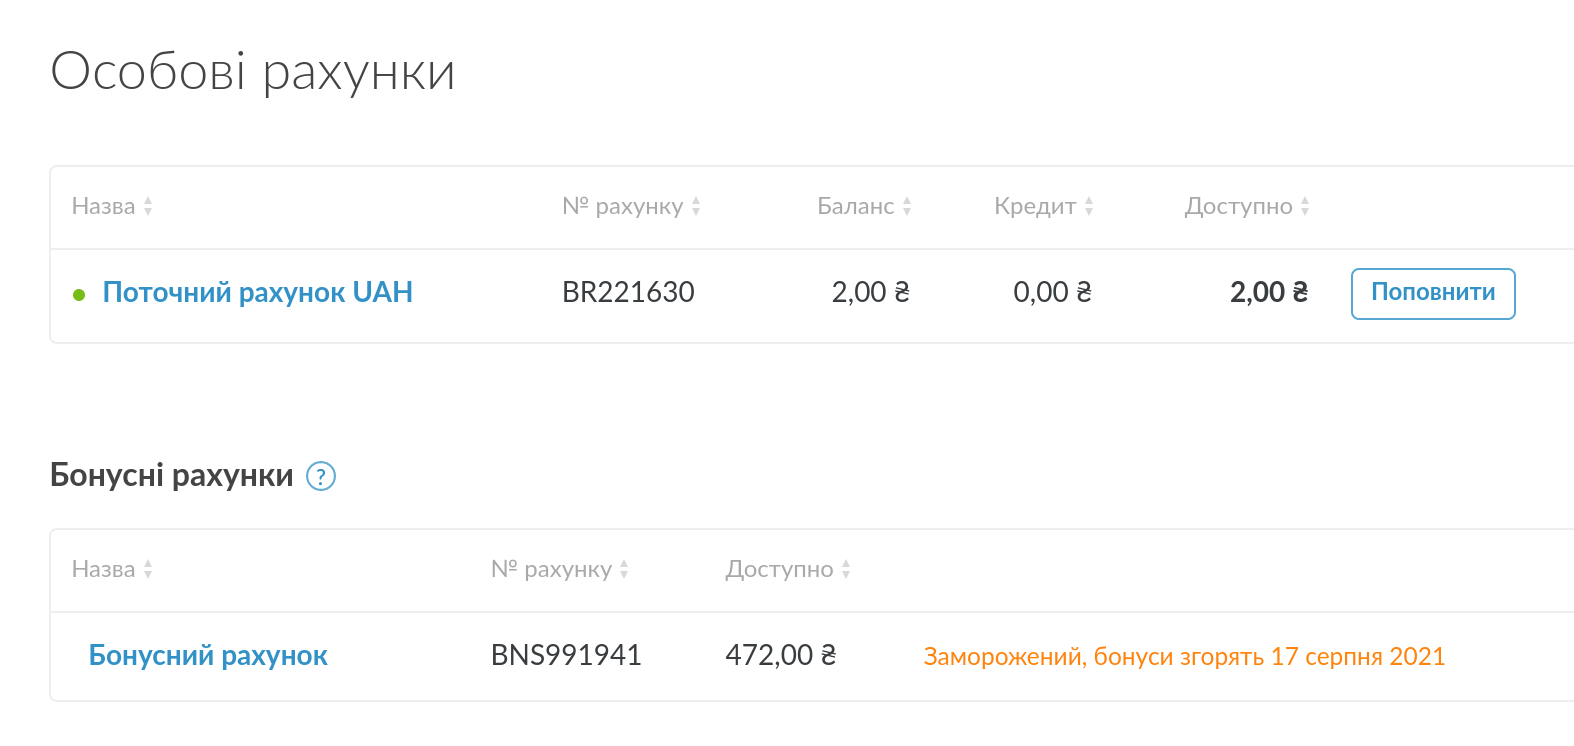Image resolution: width=1574 pixels, height=746 pixels.
Task: Open the Бонусний рахунок link
Action: (x=208, y=655)
